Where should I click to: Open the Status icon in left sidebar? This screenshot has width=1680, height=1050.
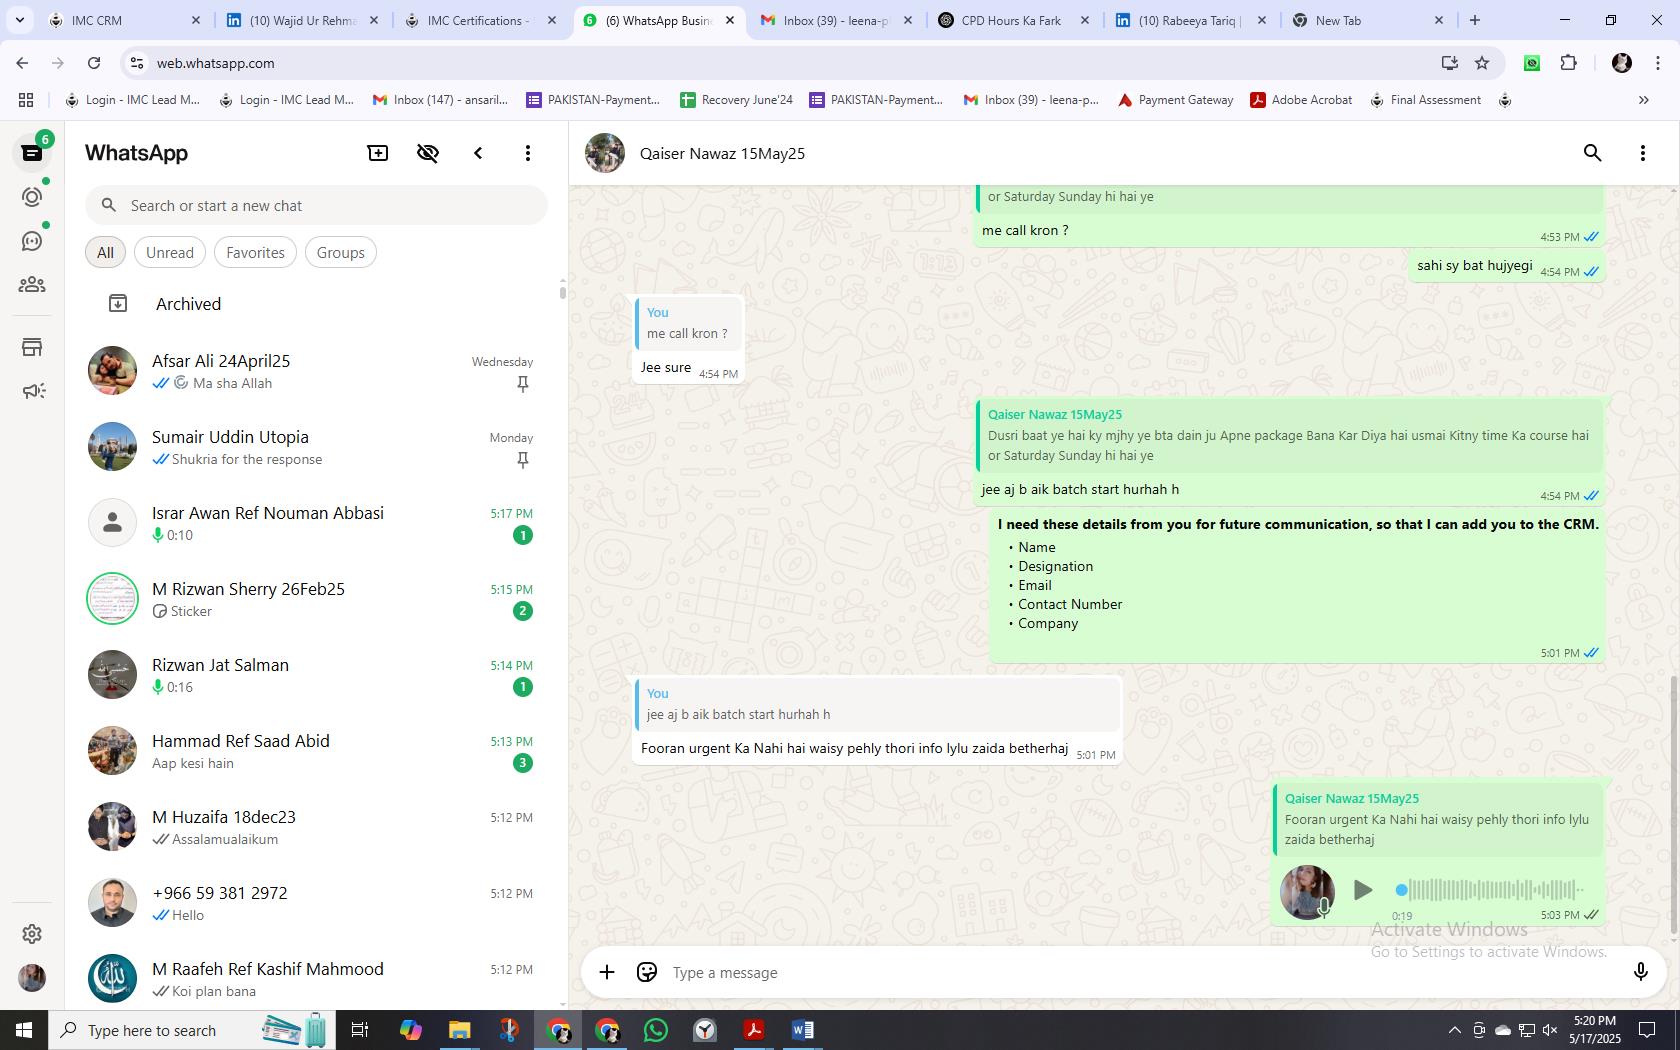[32, 197]
